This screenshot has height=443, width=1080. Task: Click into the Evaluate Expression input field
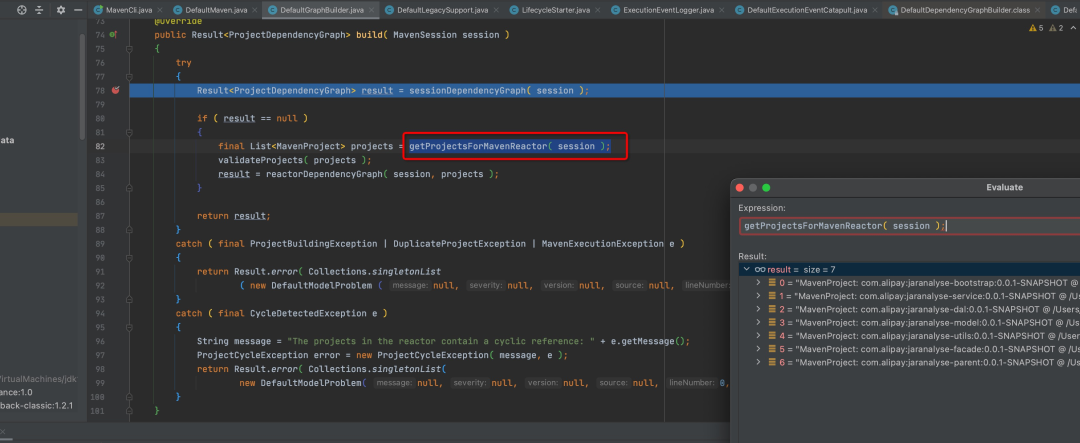[900, 226]
